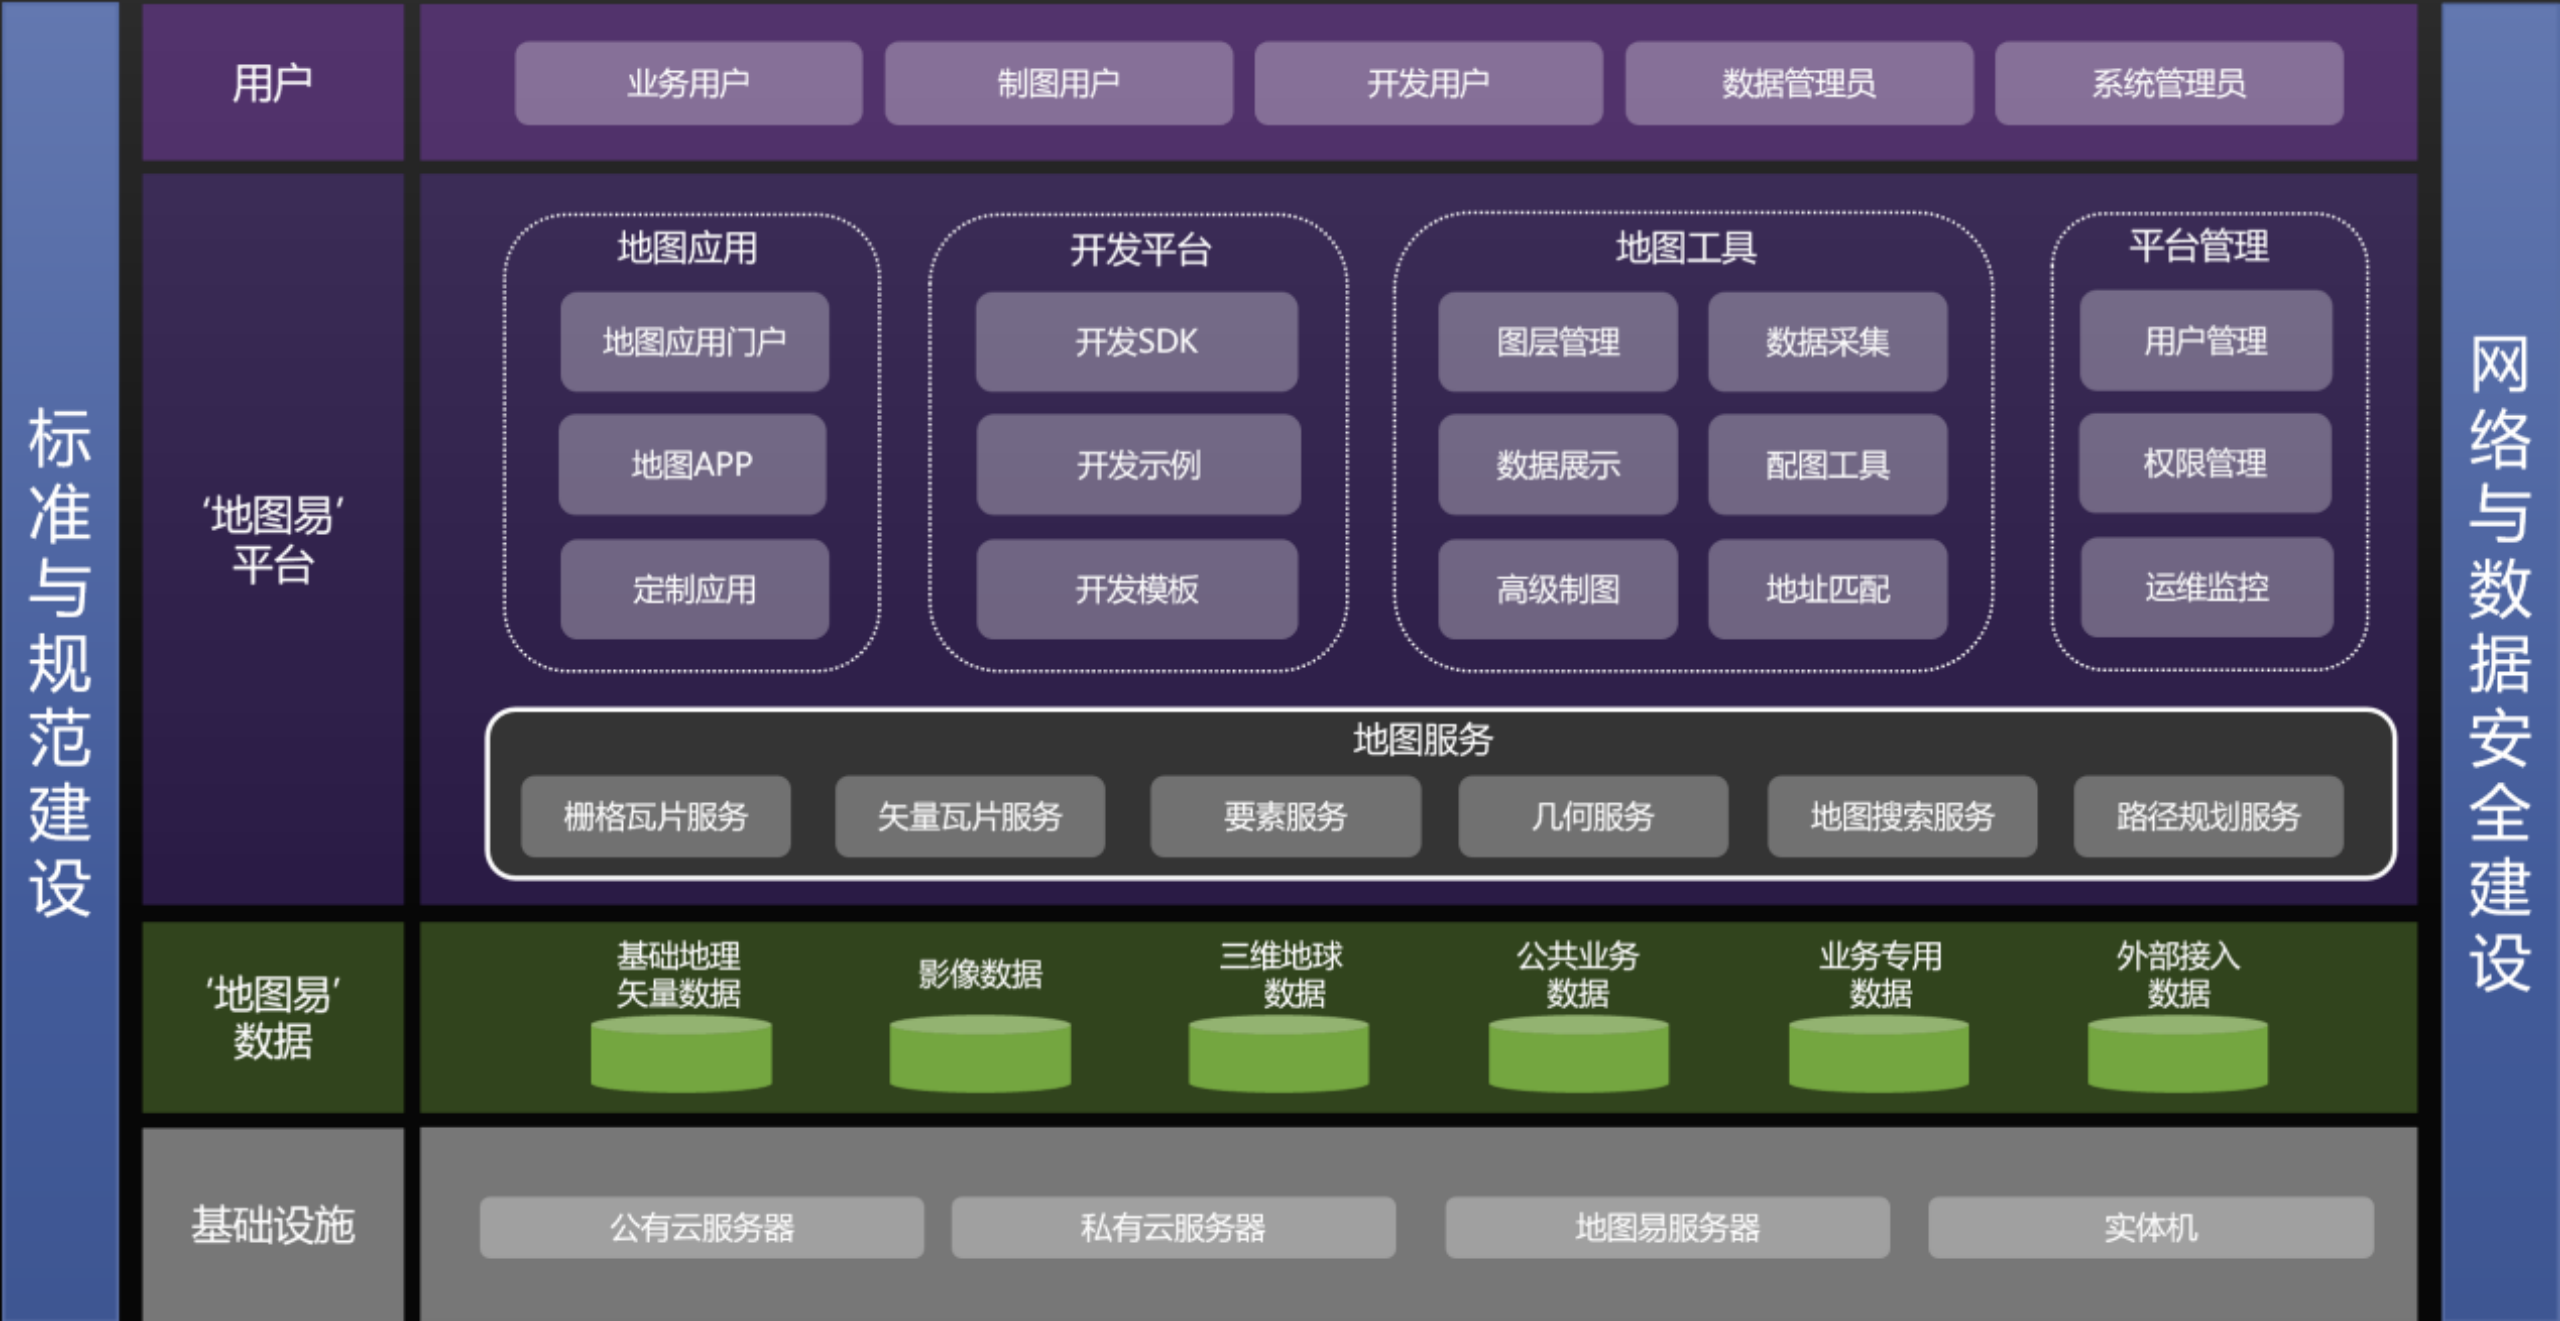The width and height of the screenshot is (2560, 1321).
Task: Select the 开发模板 block
Action: (x=1137, y=589)
